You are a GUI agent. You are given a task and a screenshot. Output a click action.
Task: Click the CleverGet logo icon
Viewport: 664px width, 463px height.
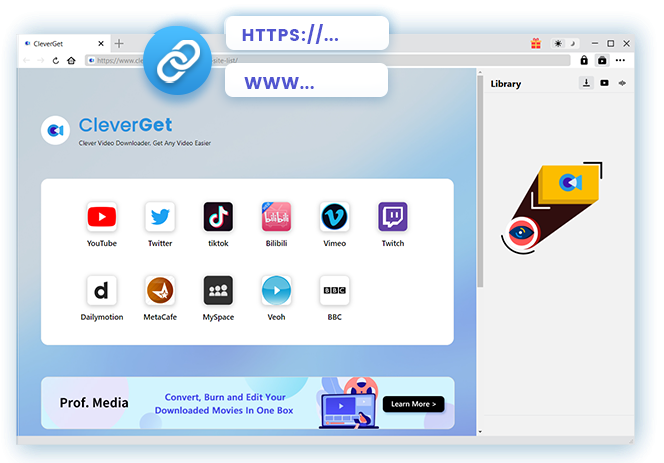(x=55, y=130)
